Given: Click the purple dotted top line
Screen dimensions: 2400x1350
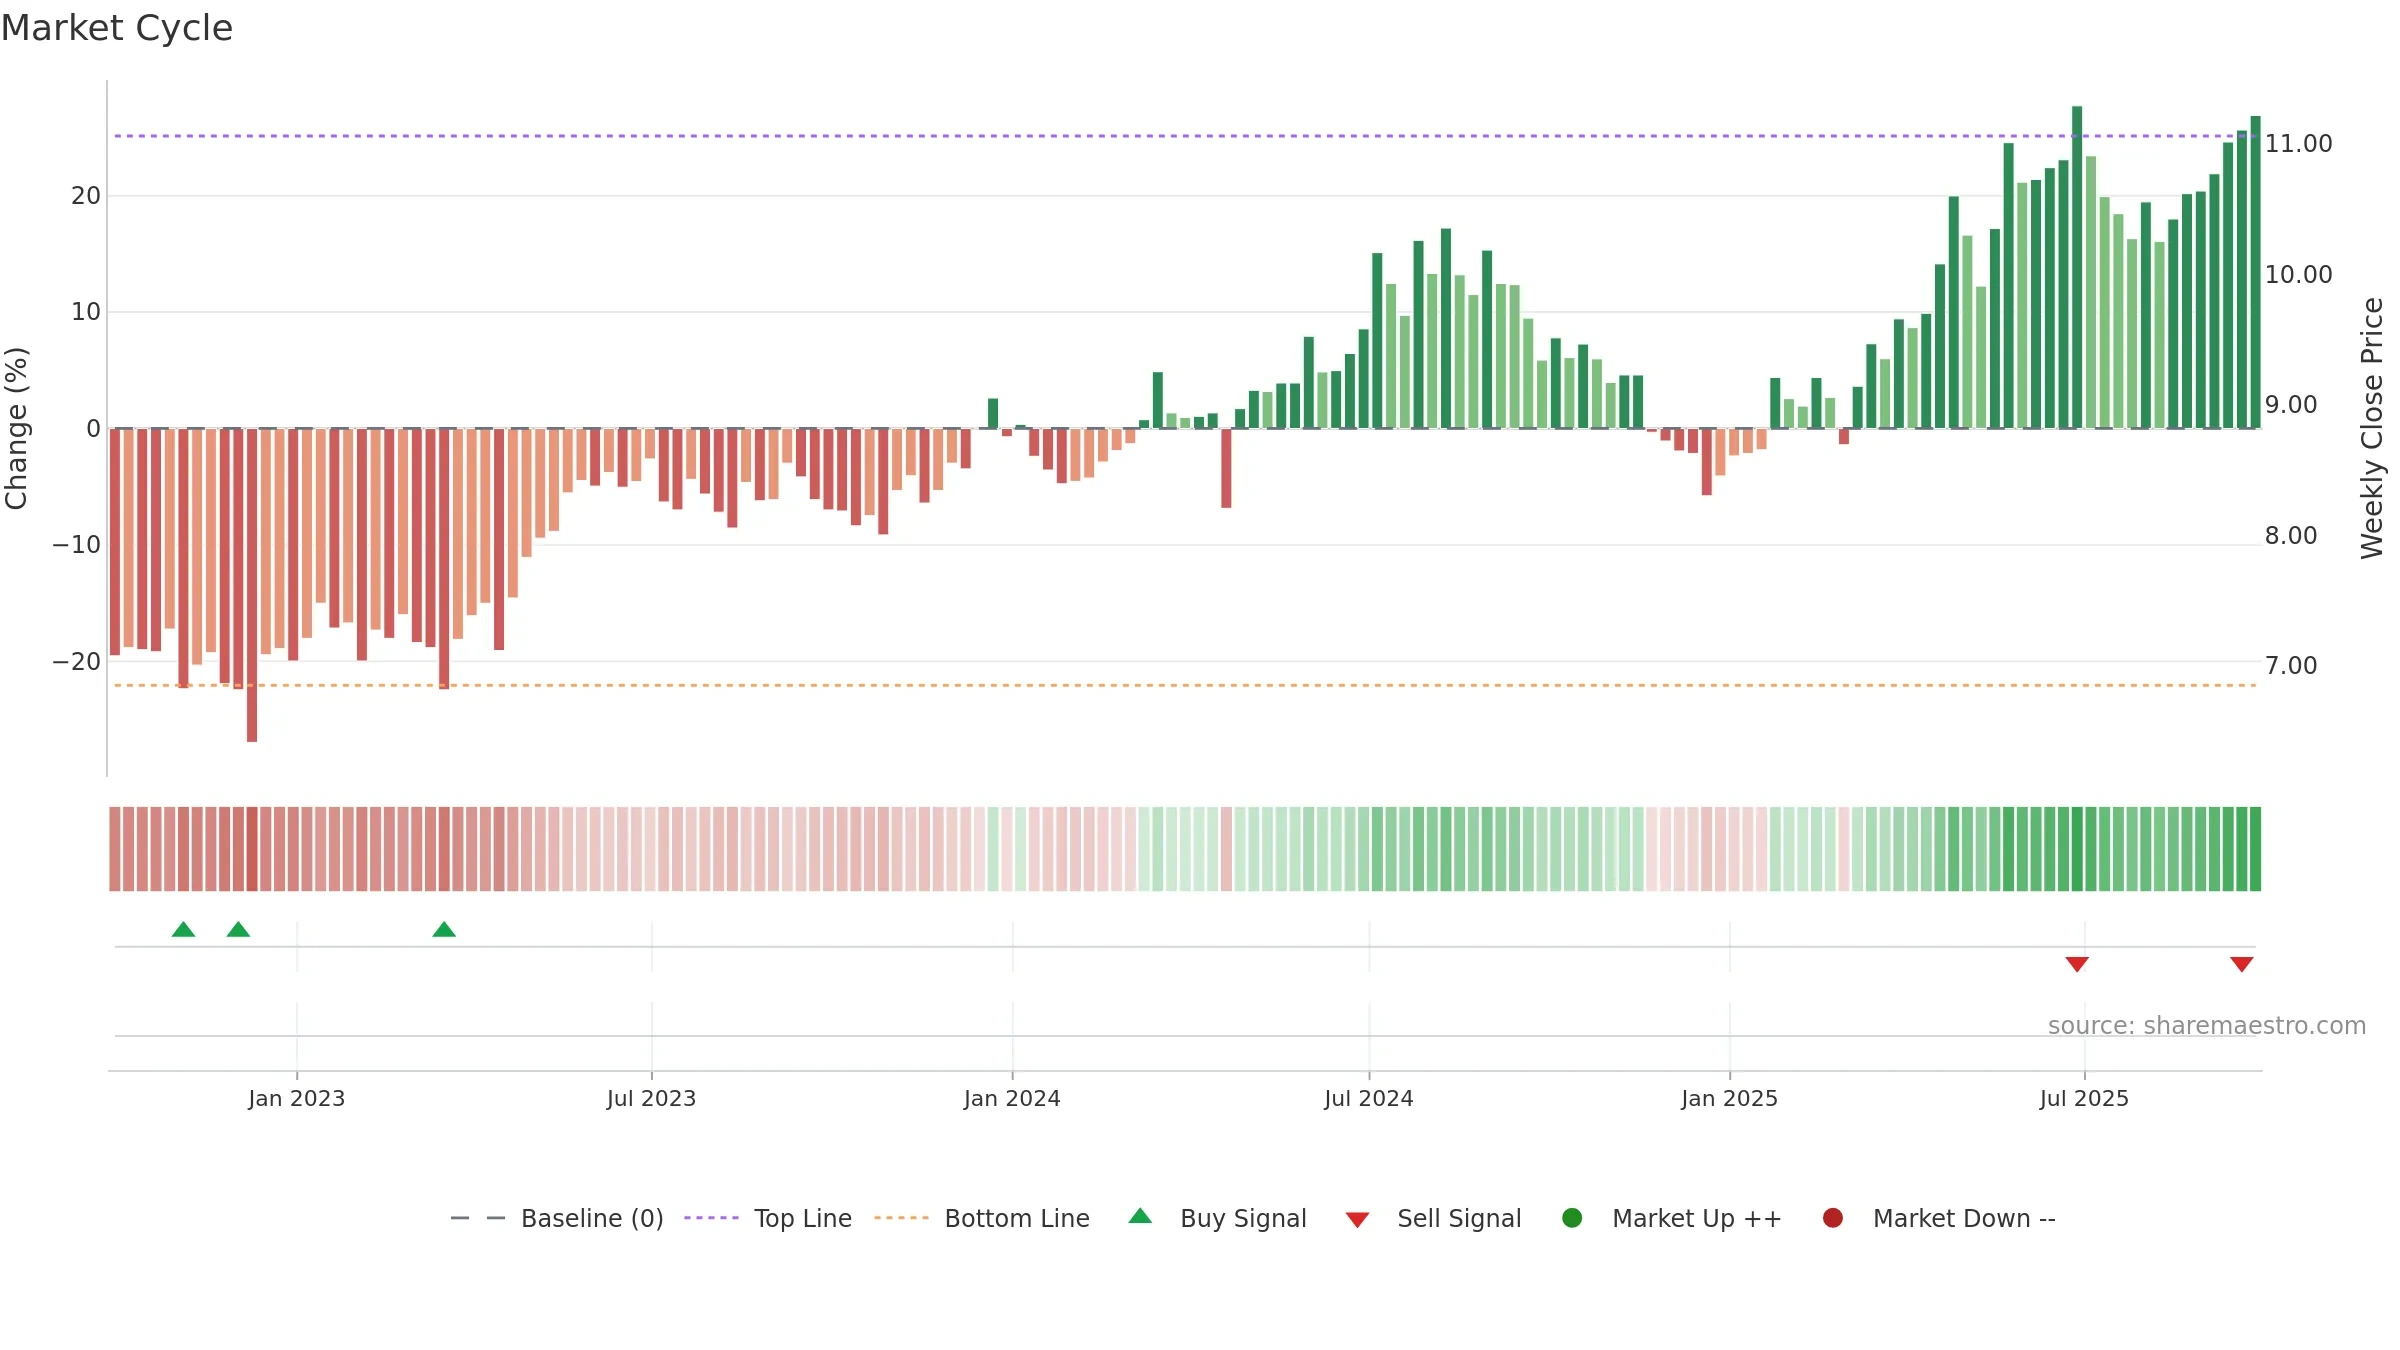Looking at the screenshot, I should 1185,136.
